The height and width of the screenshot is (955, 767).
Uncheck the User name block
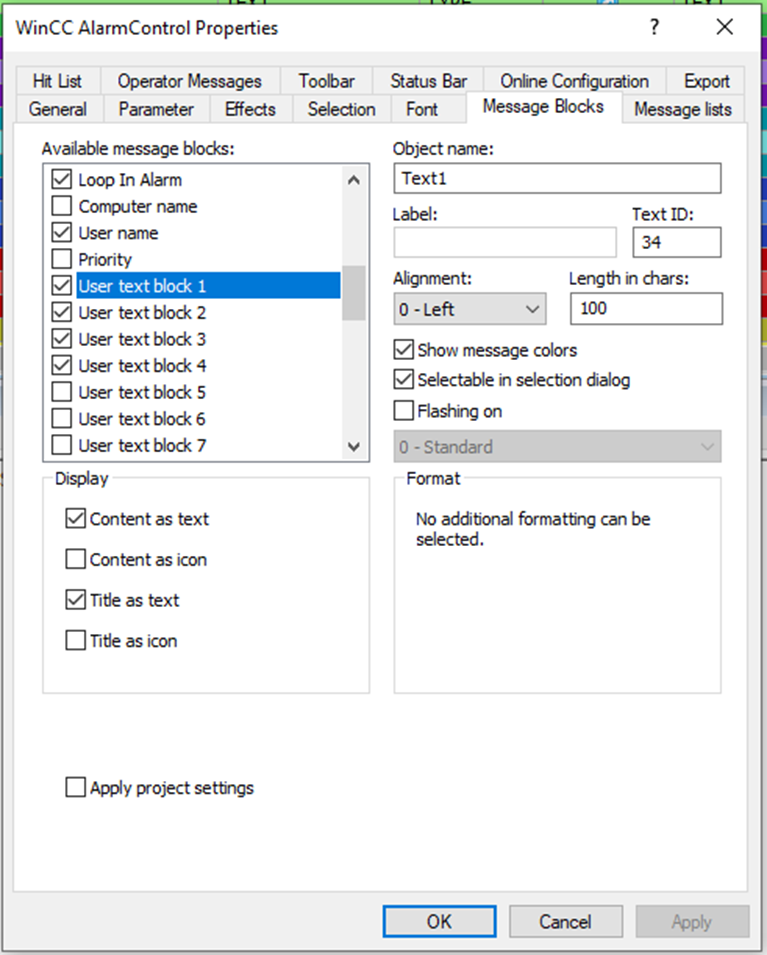62,233
